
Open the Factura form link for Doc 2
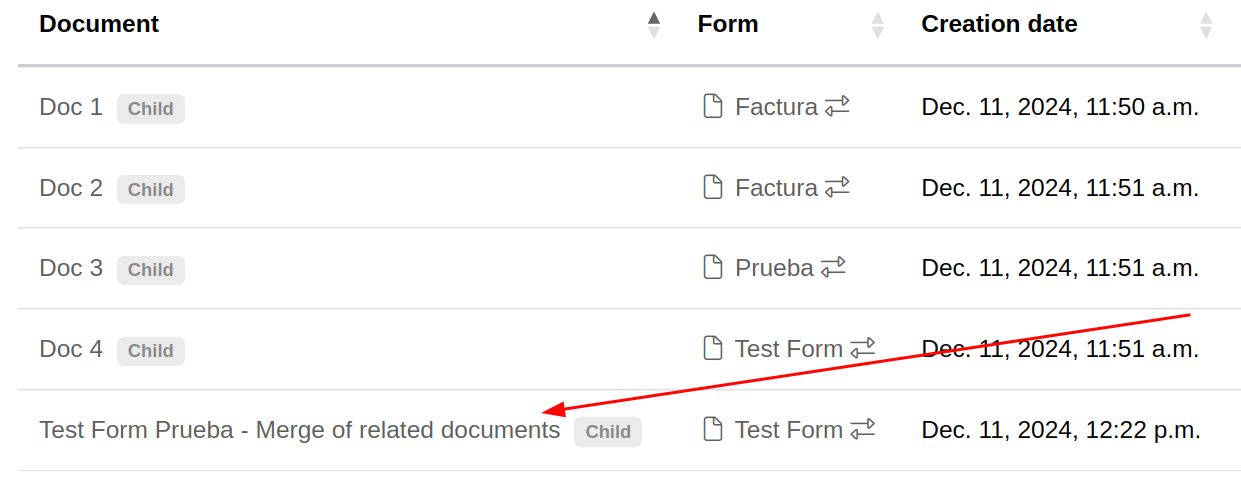pos(776,187)
